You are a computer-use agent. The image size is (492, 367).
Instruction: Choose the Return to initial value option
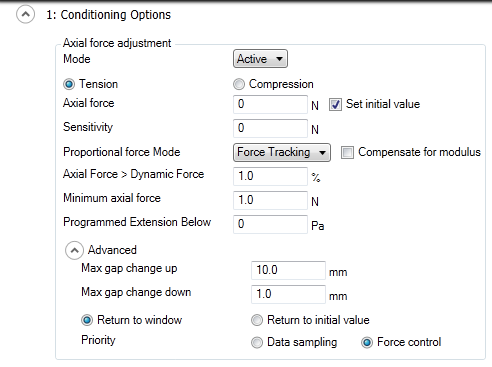pos(257,320)
